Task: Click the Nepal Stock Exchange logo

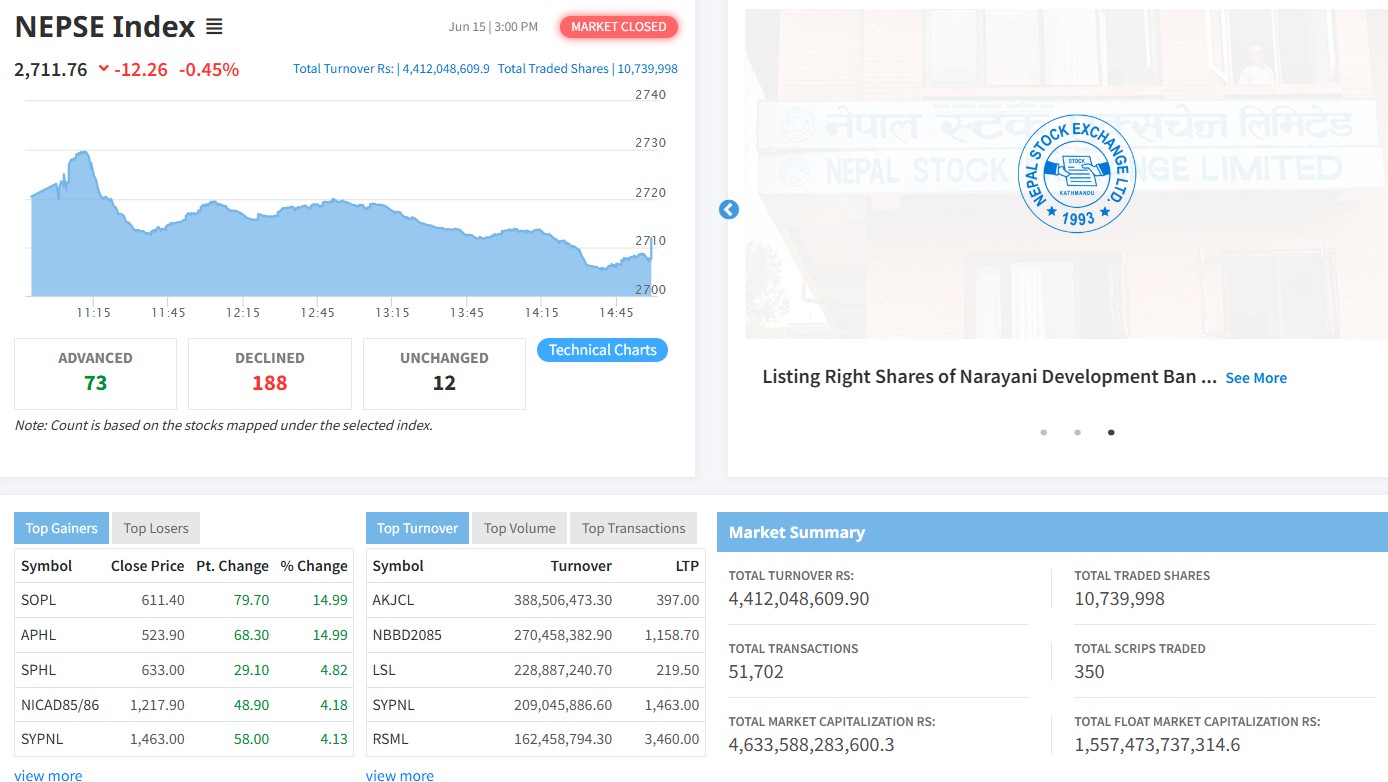Action: point(1077,174)
